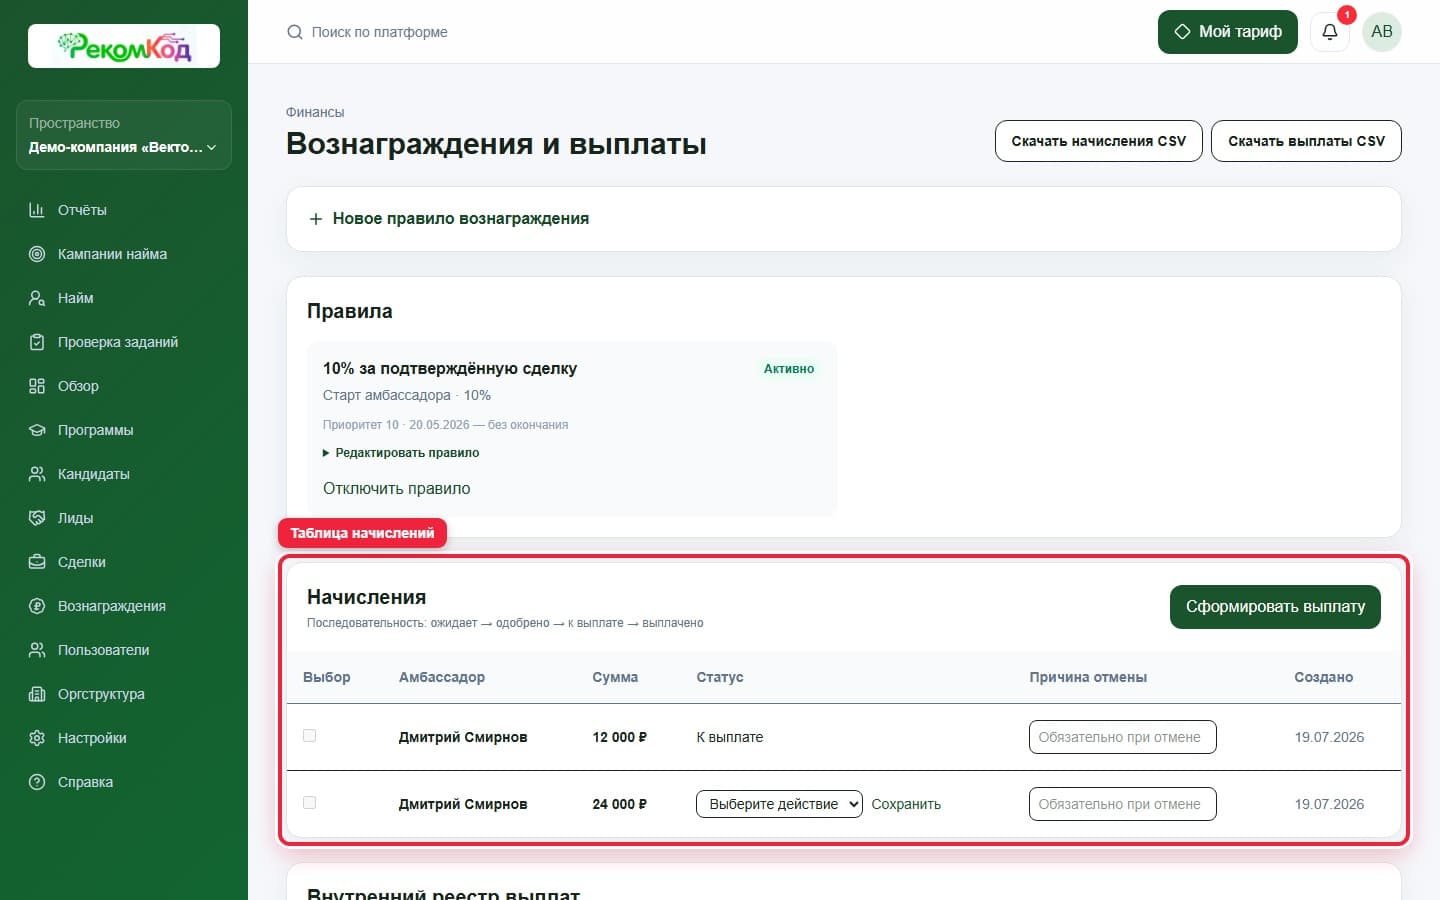Click the Активно status badge
This screenshot has width=1440, height=900.
click(x=789, y=369)
